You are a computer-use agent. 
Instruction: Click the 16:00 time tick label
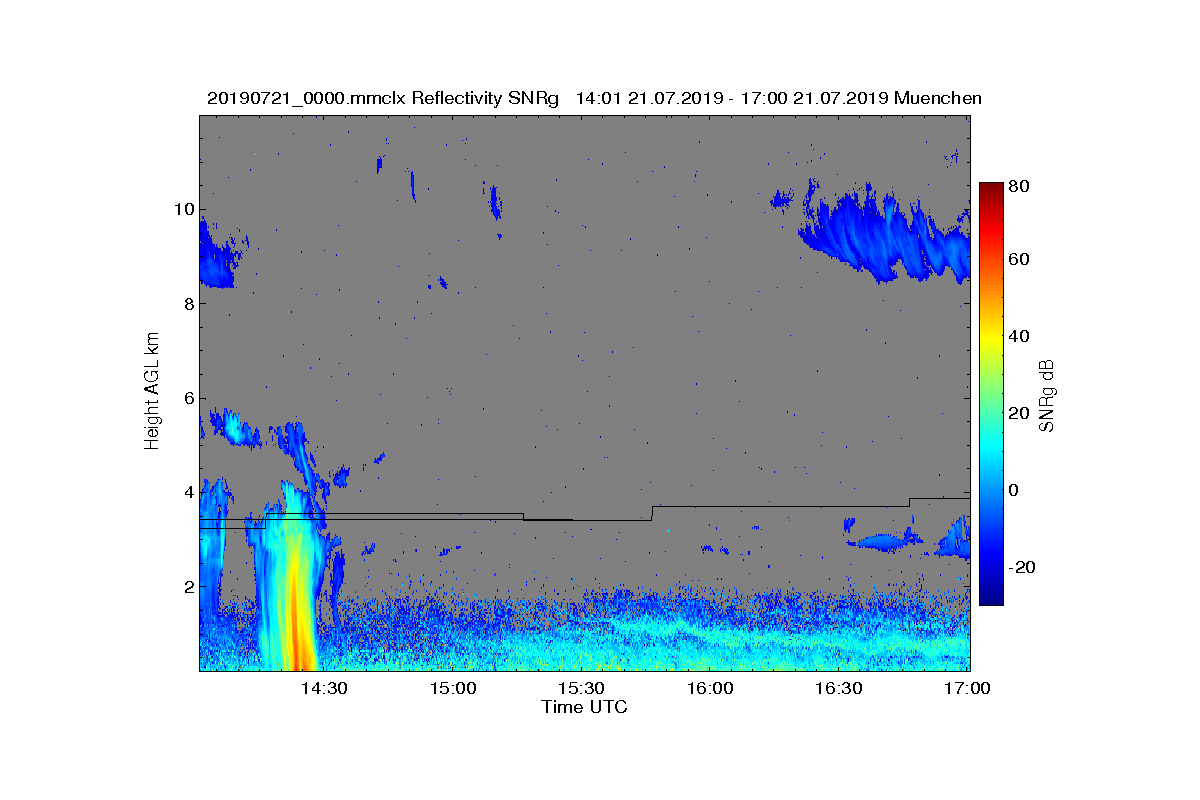point(710,689)
